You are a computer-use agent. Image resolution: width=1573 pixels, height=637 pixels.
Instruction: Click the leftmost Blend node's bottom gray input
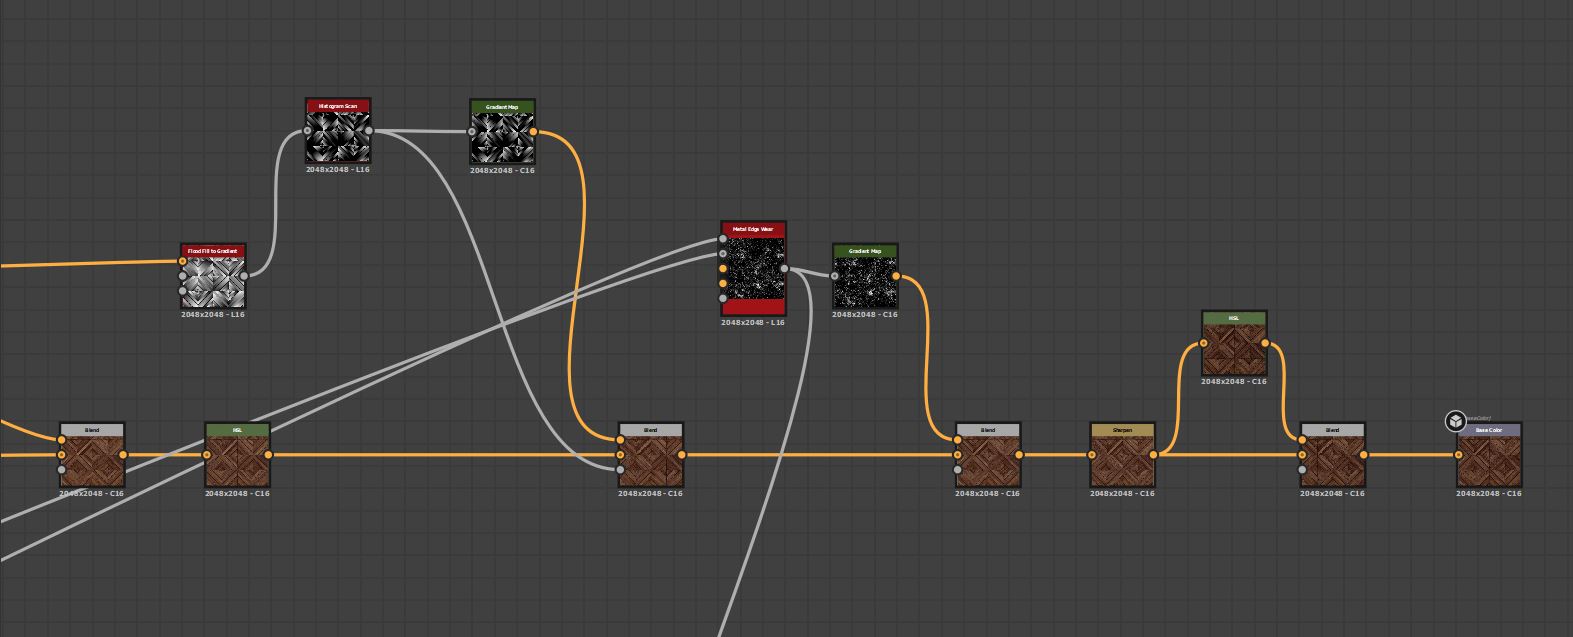tap(62, 469)
